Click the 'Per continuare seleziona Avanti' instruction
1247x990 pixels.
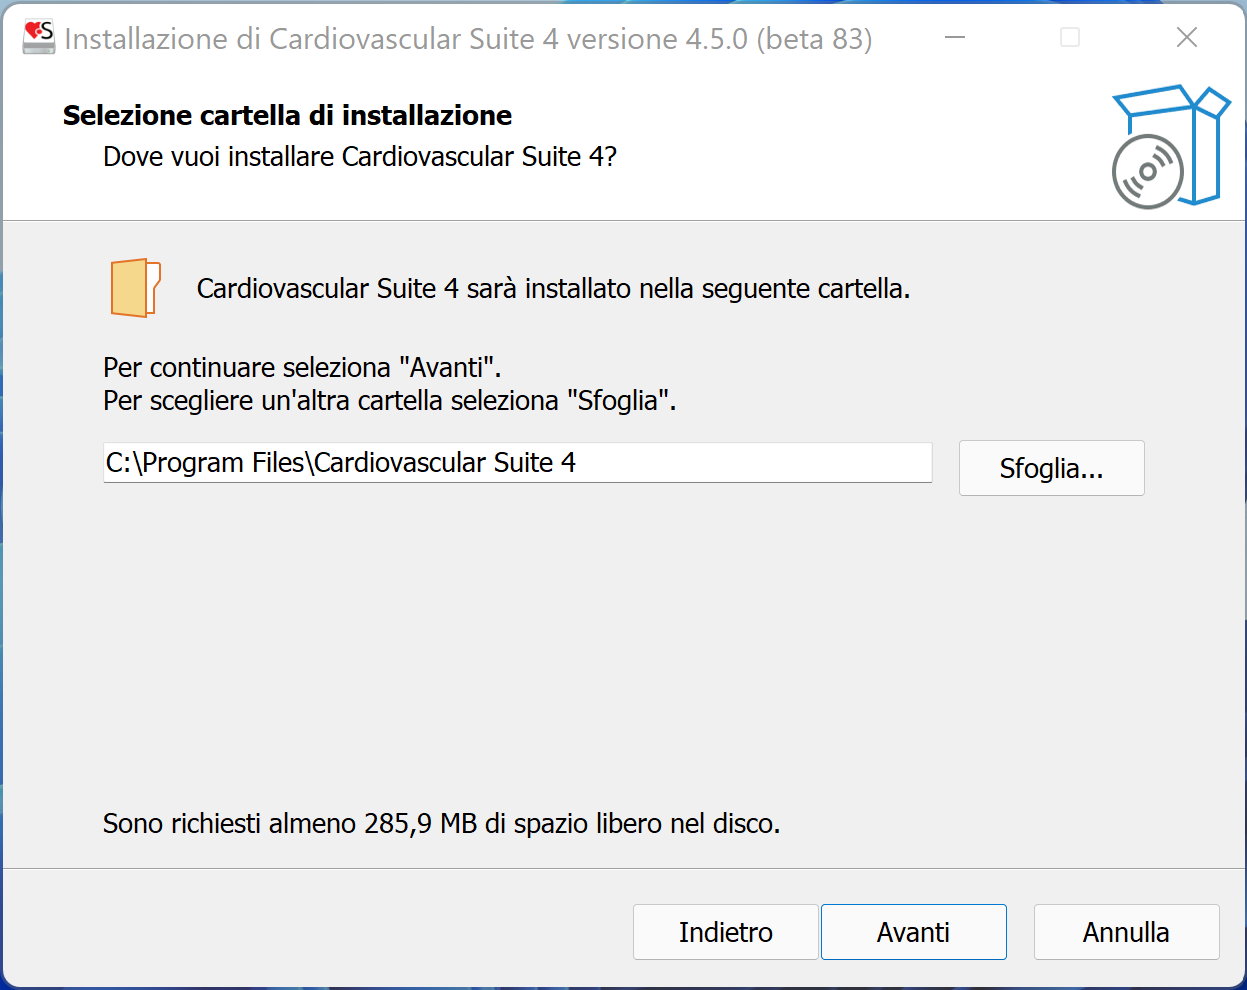tap(302, 367)
